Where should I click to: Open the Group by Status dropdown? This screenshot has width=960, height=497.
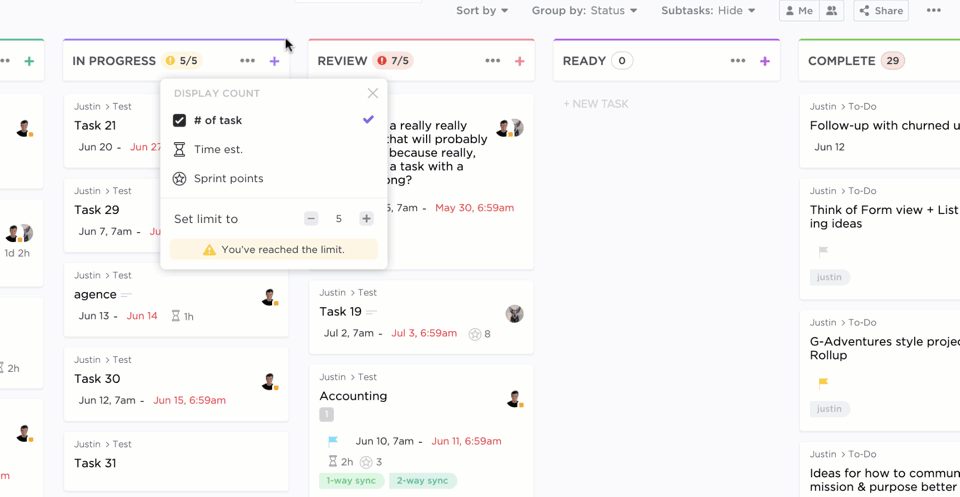tap(584, 10)
